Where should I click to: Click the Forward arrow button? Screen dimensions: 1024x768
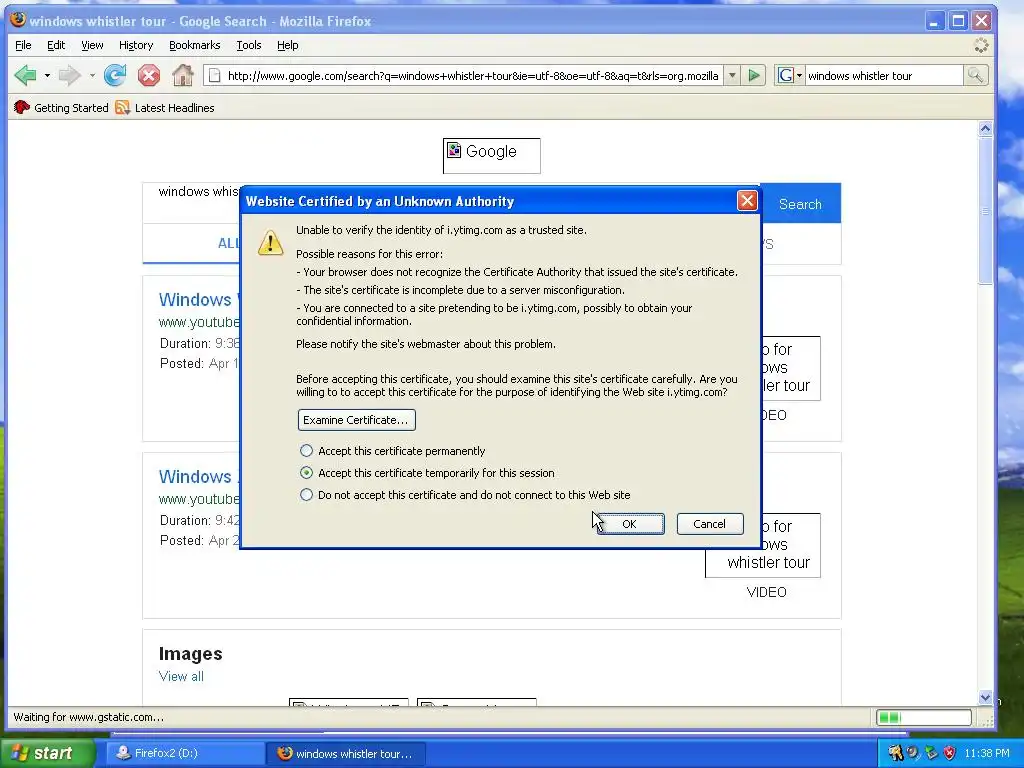click(x=69, y=76)
